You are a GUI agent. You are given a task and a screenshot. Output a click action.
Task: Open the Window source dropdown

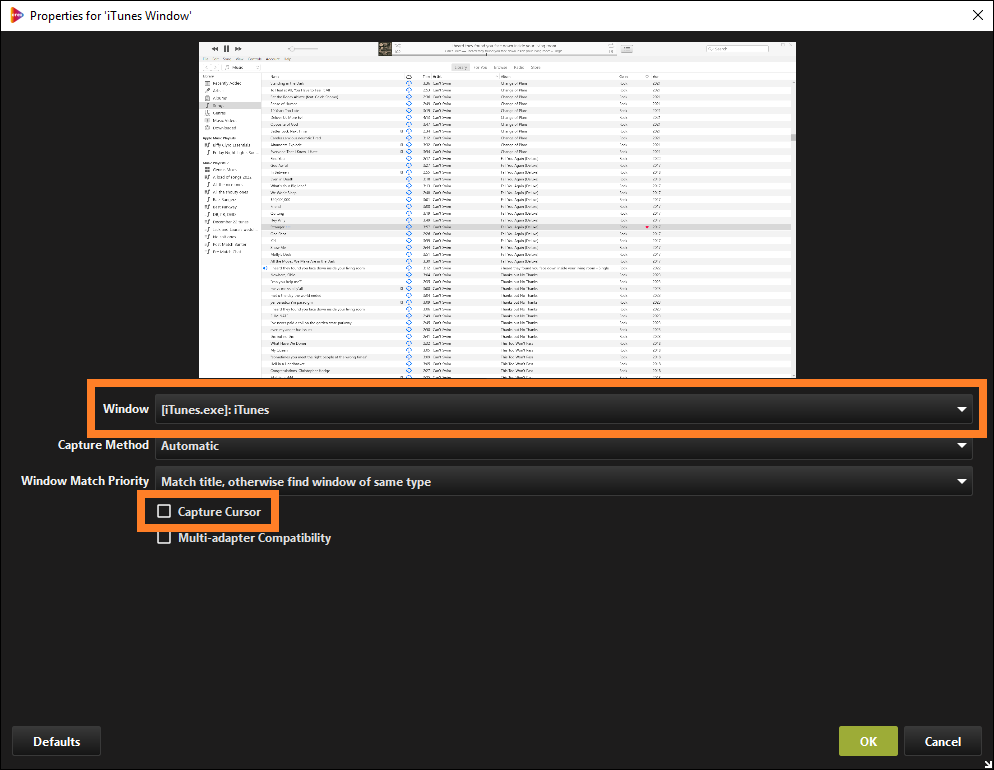[563, 409]
